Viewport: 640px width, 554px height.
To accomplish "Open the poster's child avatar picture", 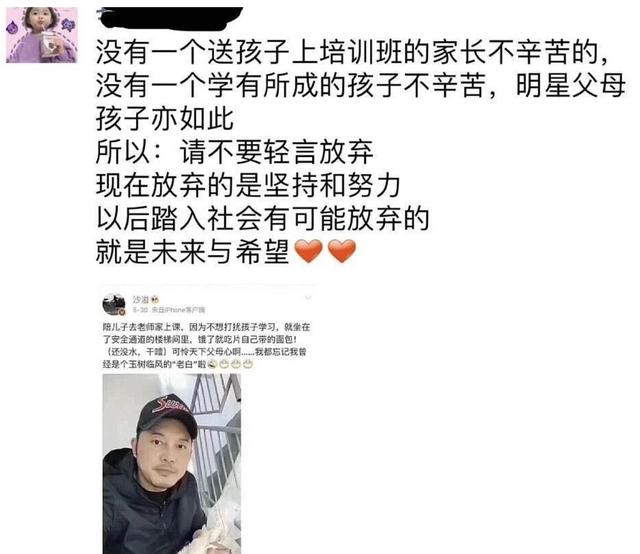I will click(42, 35).
